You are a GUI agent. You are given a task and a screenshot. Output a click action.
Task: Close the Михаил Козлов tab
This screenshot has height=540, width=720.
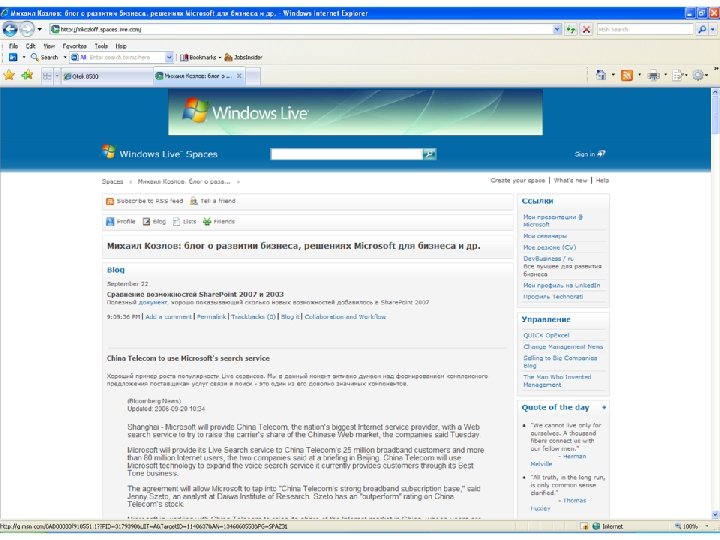pos(239,76)
